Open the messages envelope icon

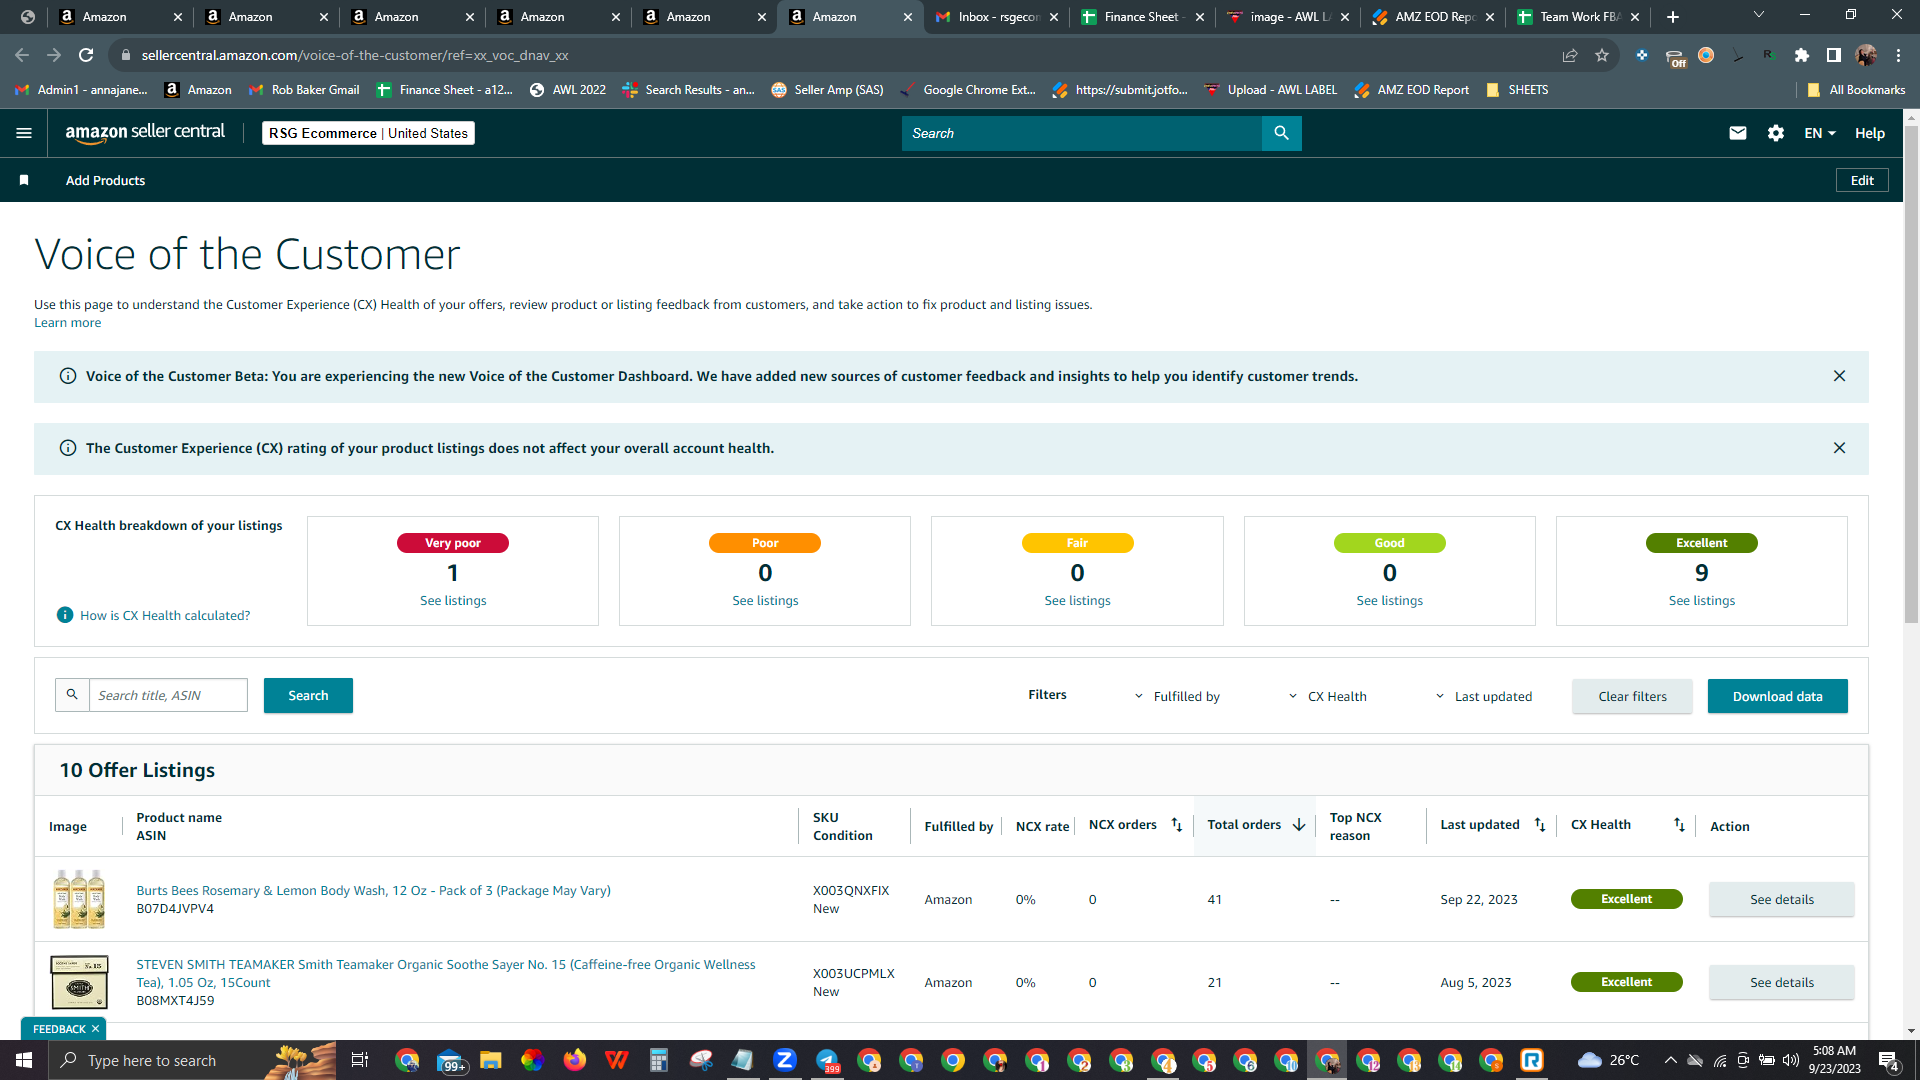point(1738,133)
